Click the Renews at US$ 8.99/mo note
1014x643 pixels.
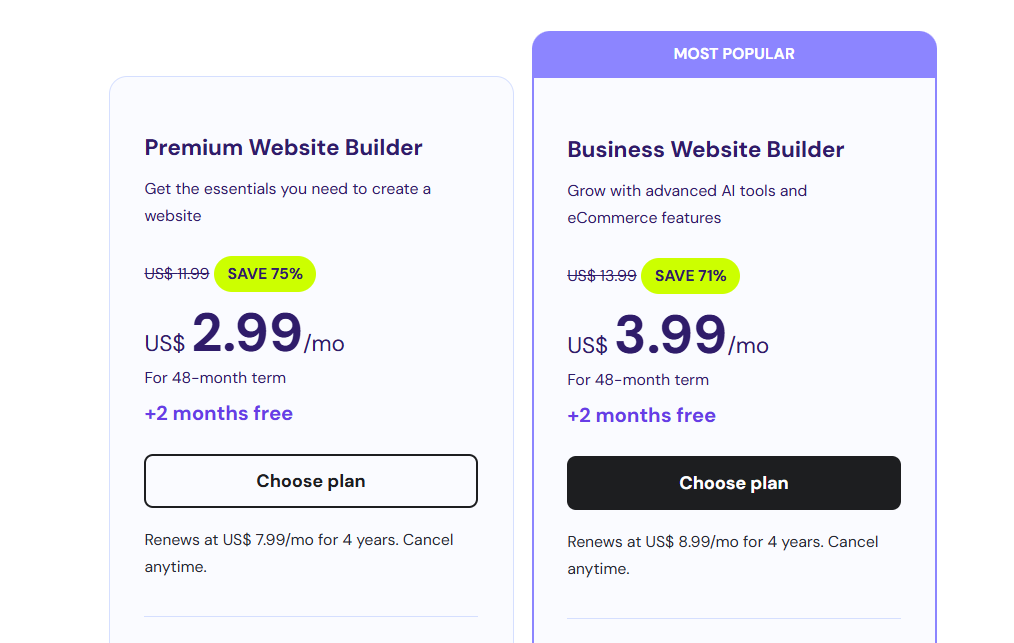point(722,555)
